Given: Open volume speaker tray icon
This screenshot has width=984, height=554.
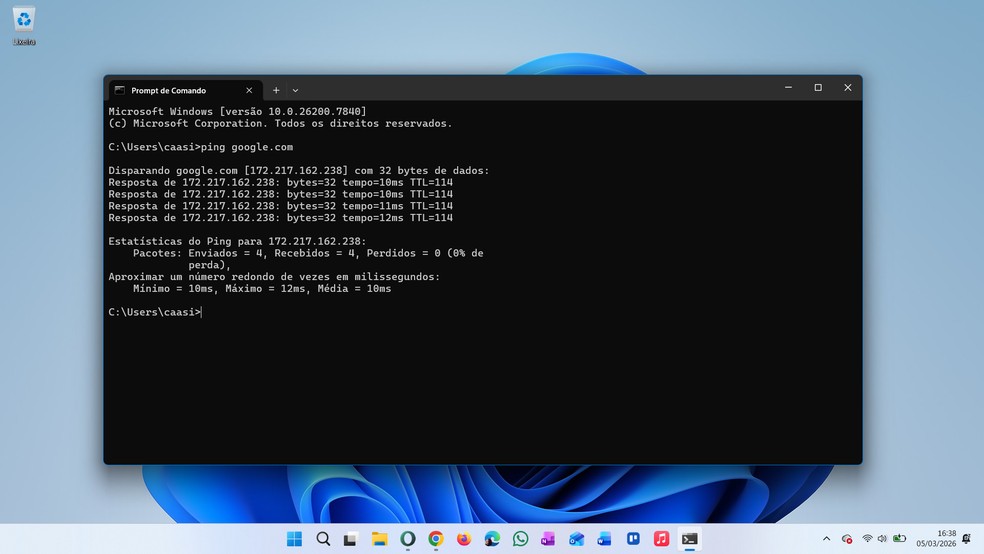Looking at the screenshot, I should (882, 539).
